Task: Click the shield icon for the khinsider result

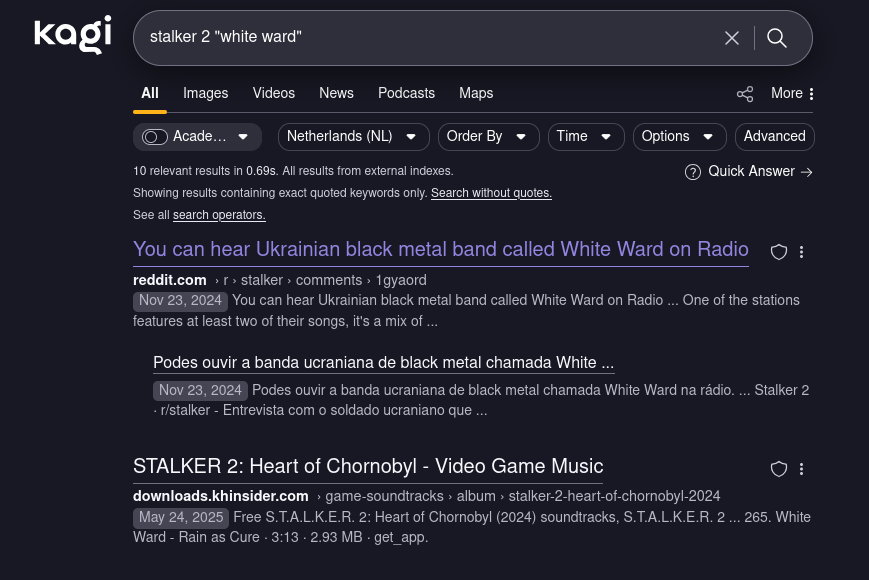Action: 779,469
